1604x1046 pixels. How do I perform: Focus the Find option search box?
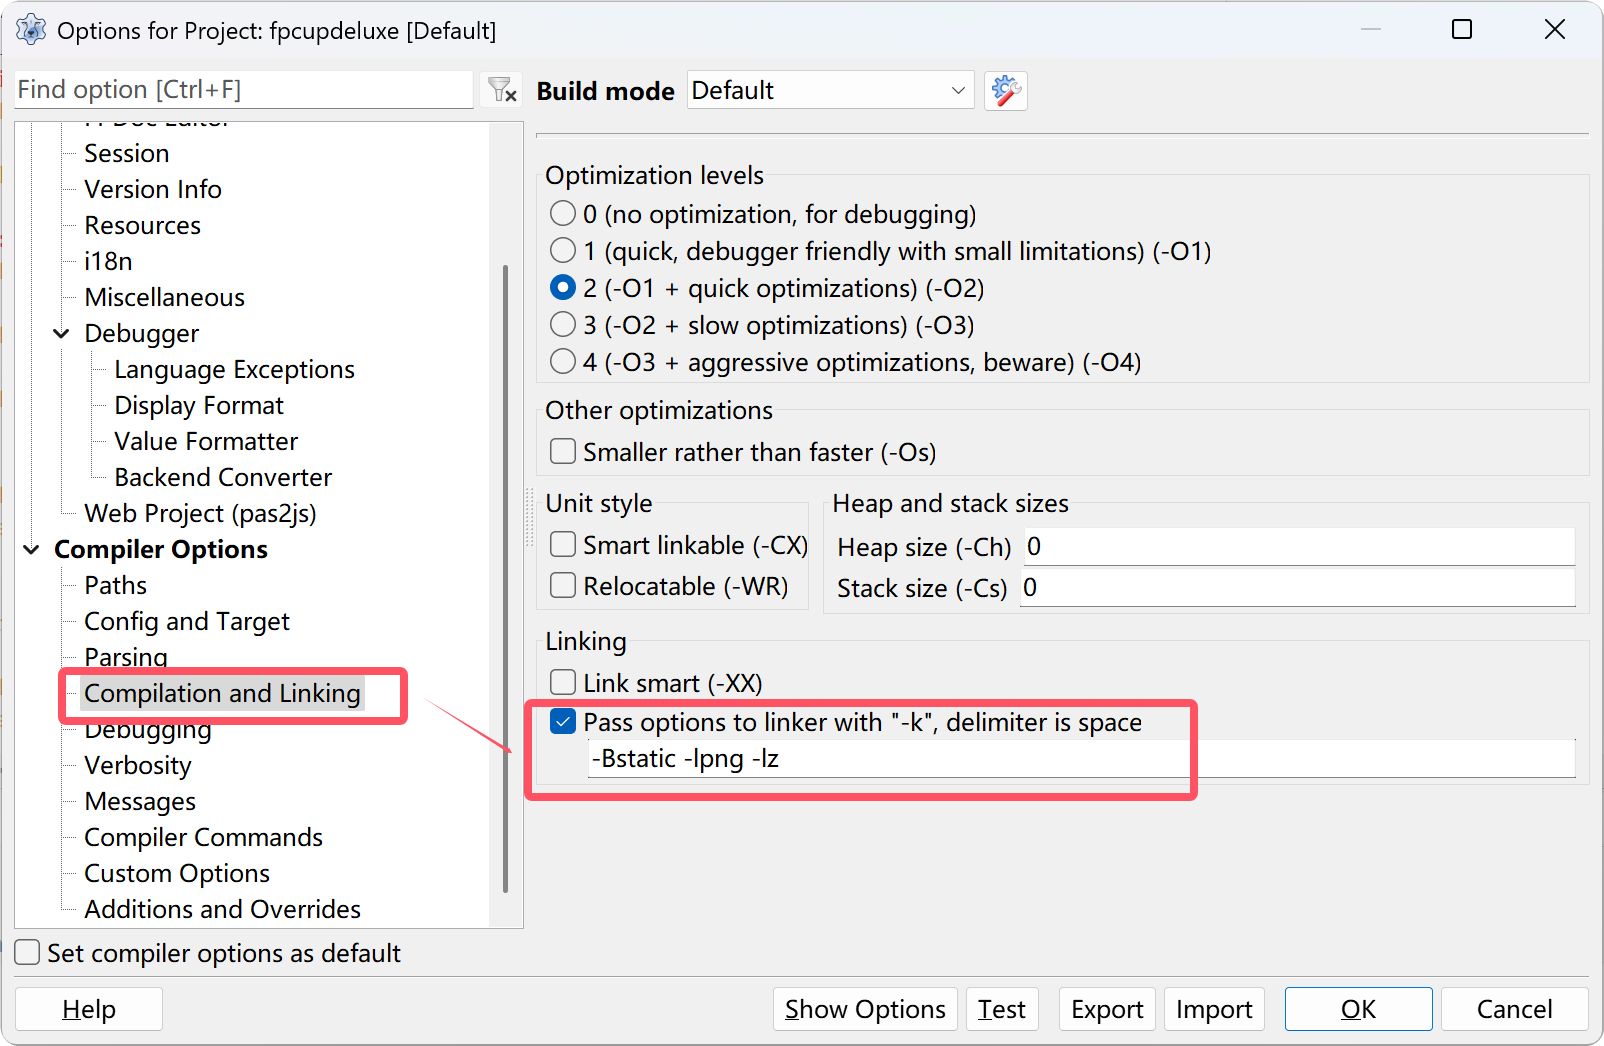point(243,90)
